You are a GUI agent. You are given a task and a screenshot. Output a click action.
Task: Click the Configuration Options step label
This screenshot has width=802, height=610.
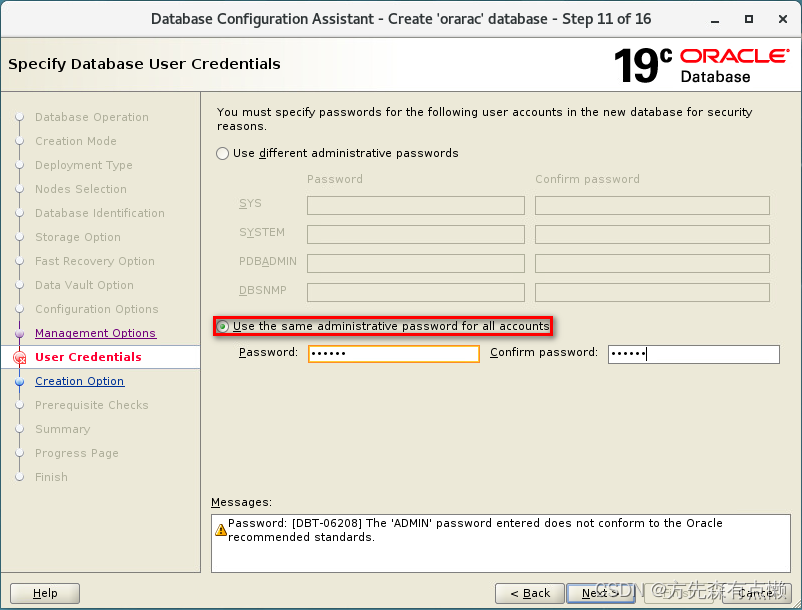point(97,309)
